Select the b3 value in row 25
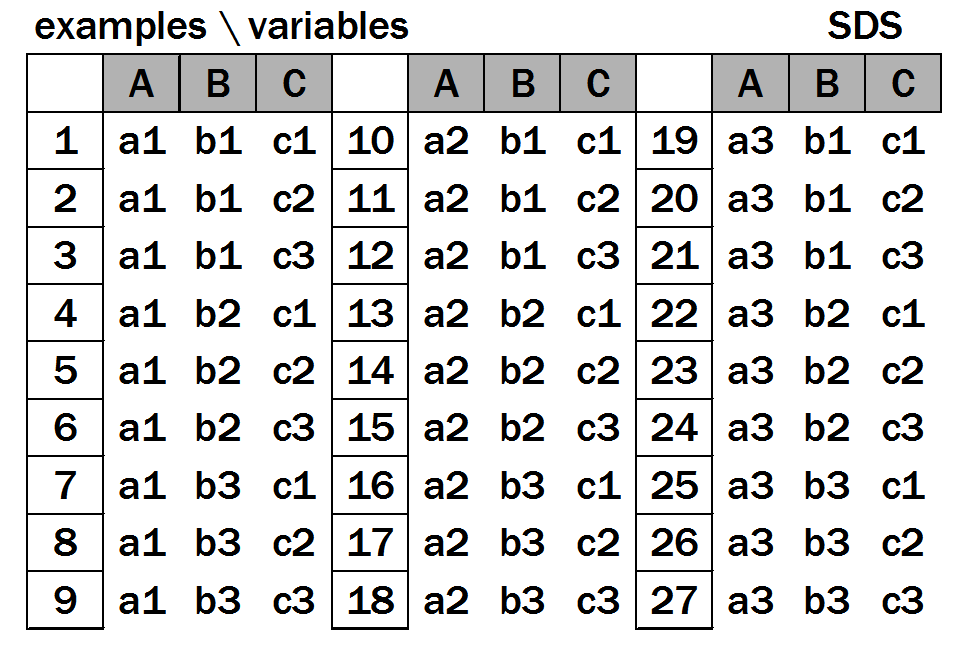This screenshot has height=647, width=969. coord(826,486)
